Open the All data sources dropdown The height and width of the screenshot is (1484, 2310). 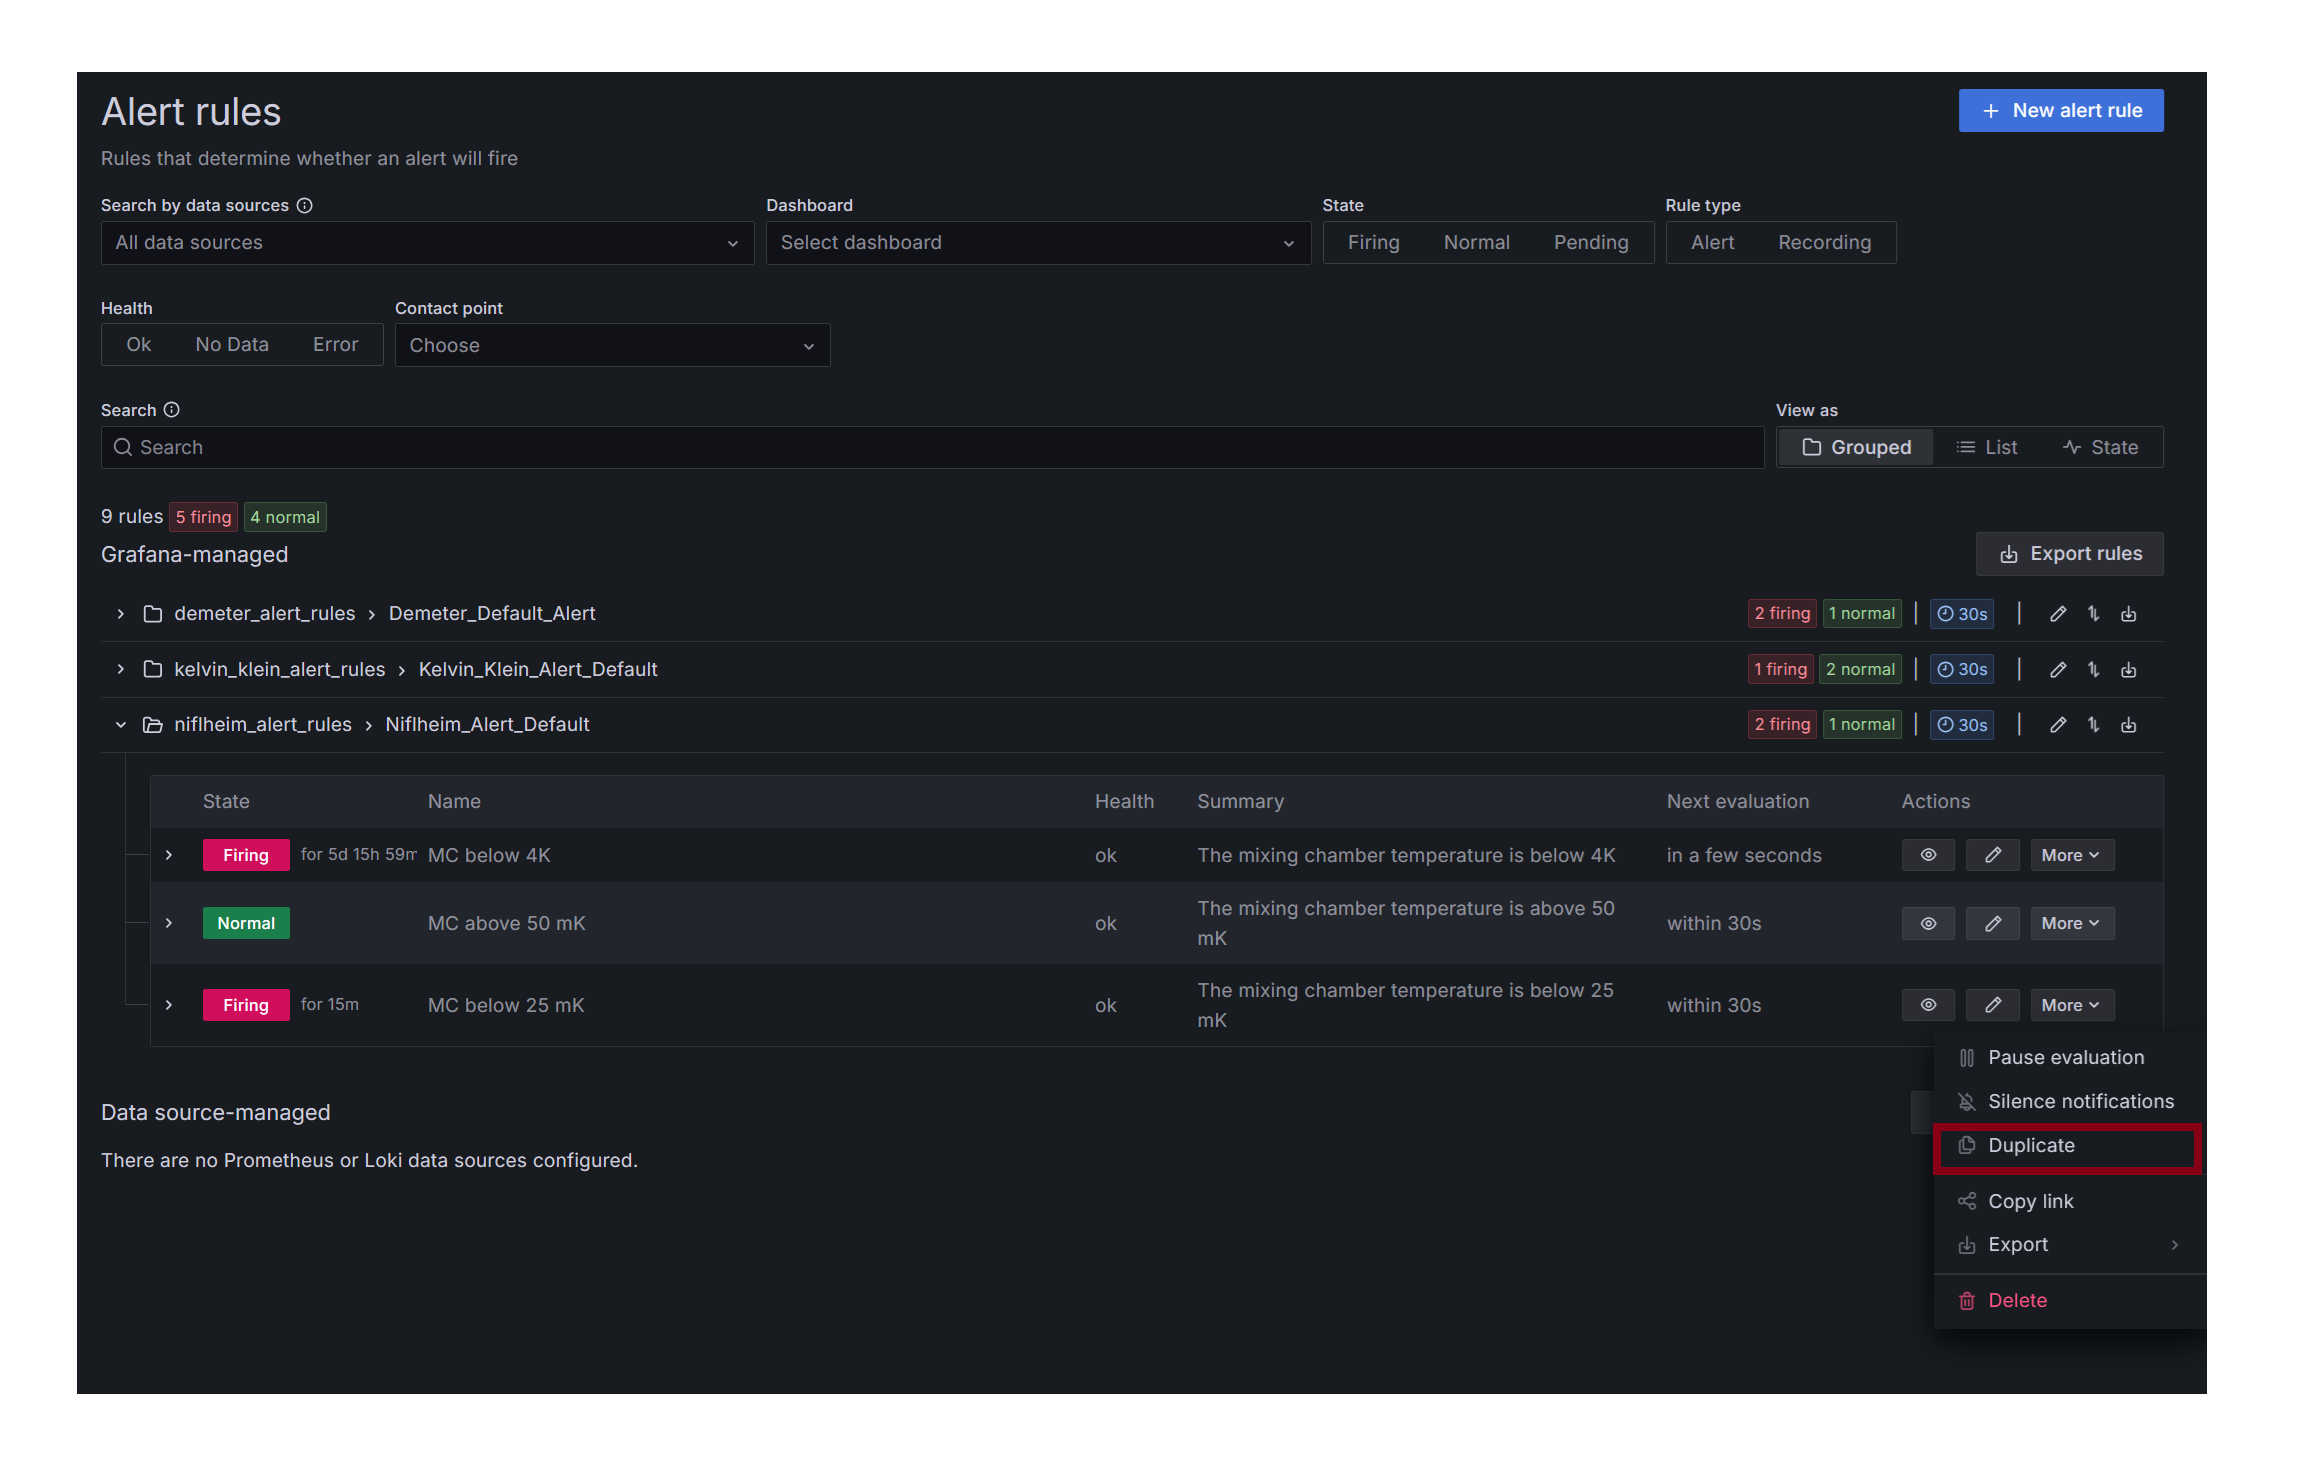pyautogui.click(x=427, y=243)
